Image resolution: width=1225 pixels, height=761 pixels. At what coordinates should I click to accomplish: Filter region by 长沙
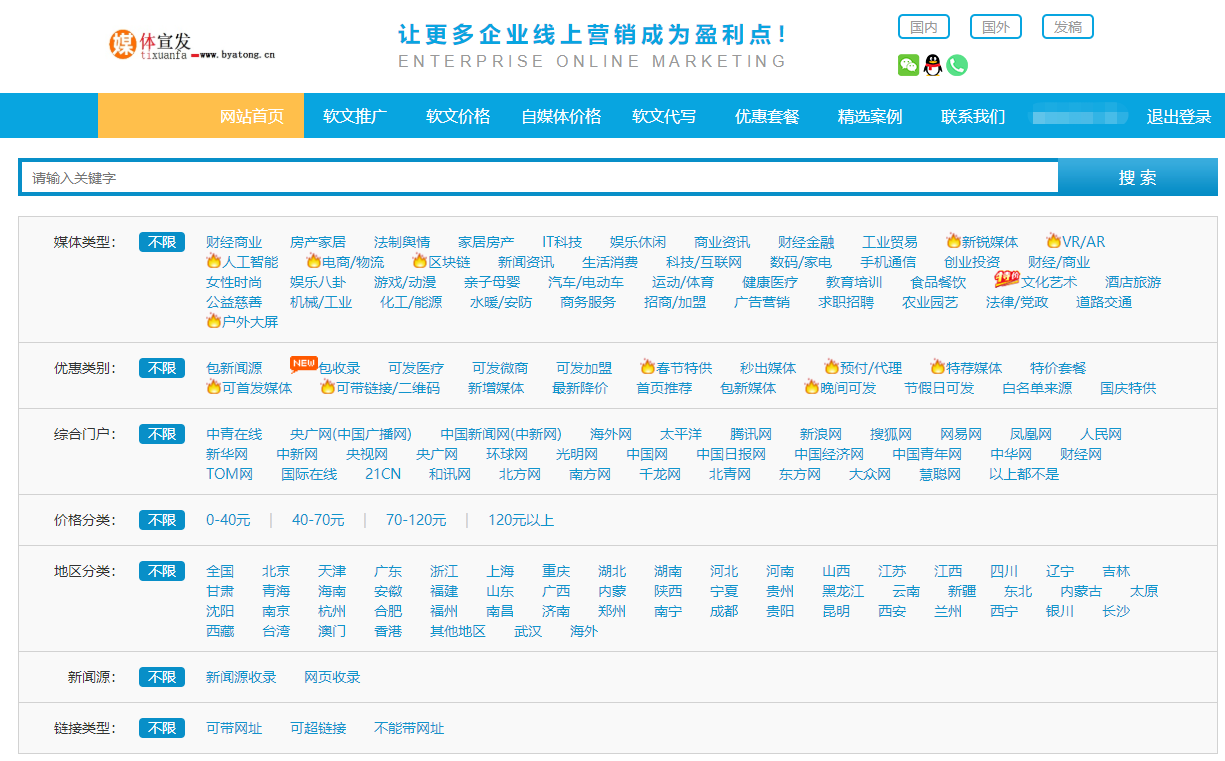(x=1116, y=611)
